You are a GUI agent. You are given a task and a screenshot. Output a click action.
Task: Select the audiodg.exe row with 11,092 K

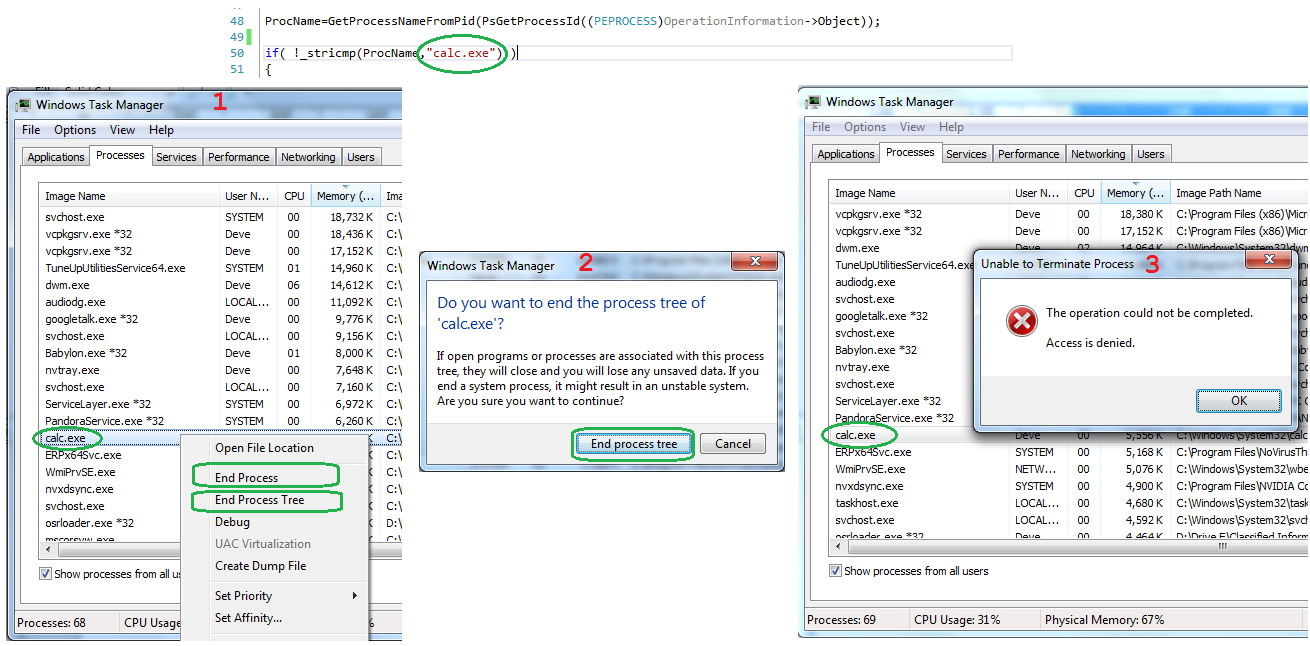click(x=220, y=302)
